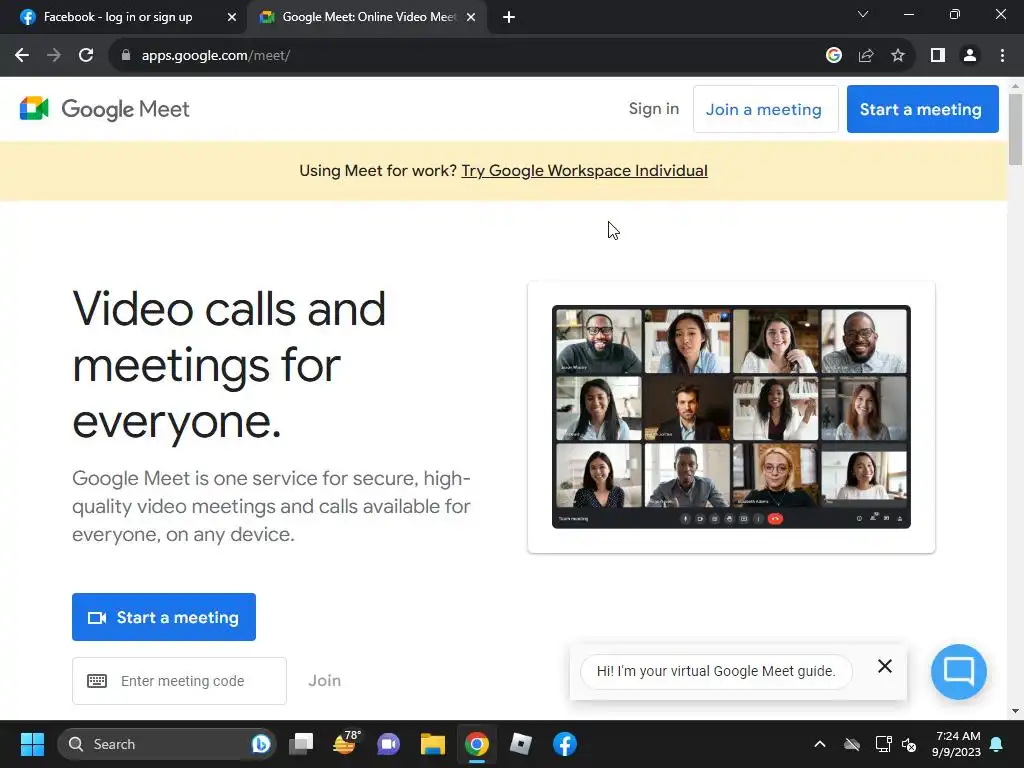The height and width of the screenshot is (768, 1024).
Task: Open File Explorer from the taskbar
Action: pos(432,744)
